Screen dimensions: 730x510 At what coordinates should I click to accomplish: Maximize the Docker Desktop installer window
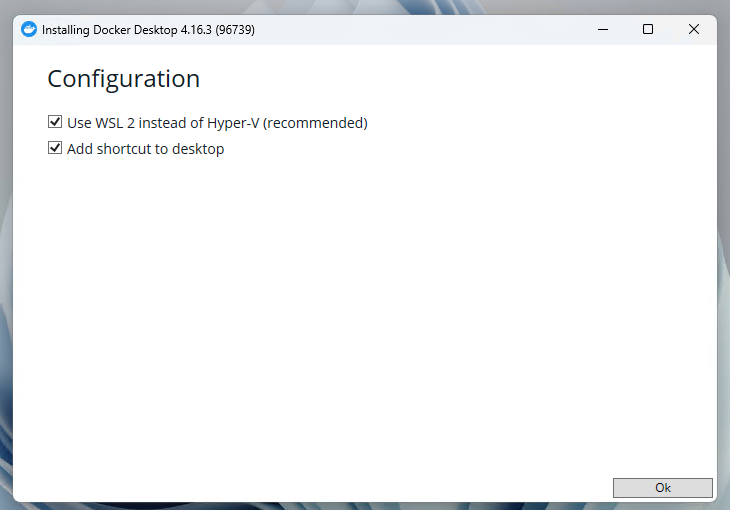coord(648,29)
